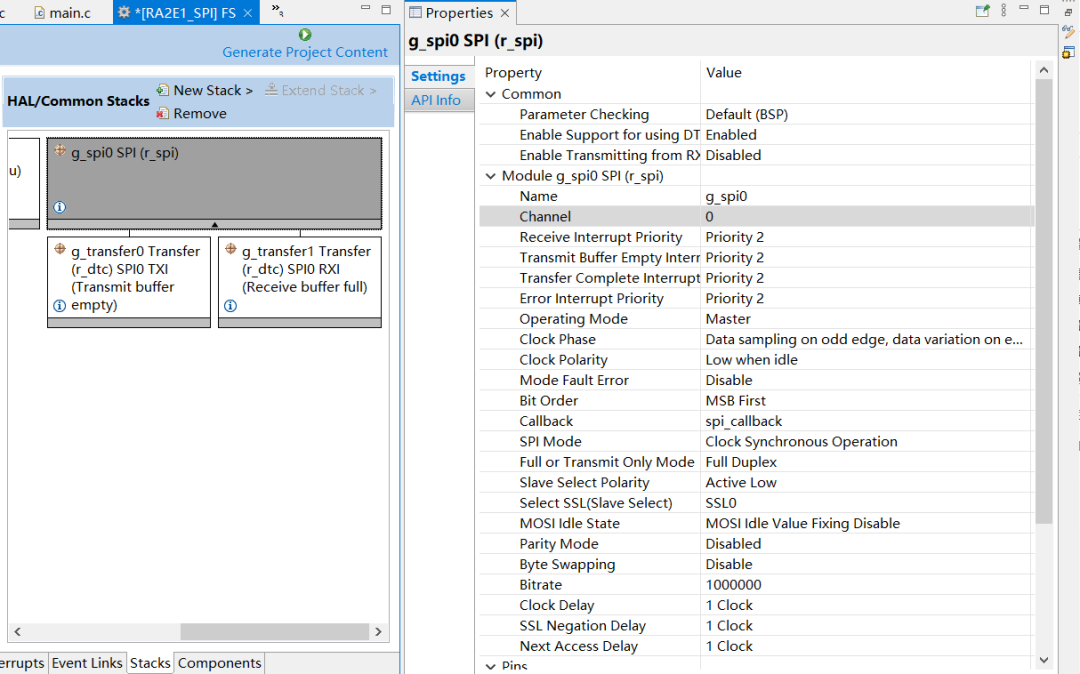Click the Properties panel vertical scrollbar
The width and height of the screenshot is (1080, 674).
point(1043,300)
